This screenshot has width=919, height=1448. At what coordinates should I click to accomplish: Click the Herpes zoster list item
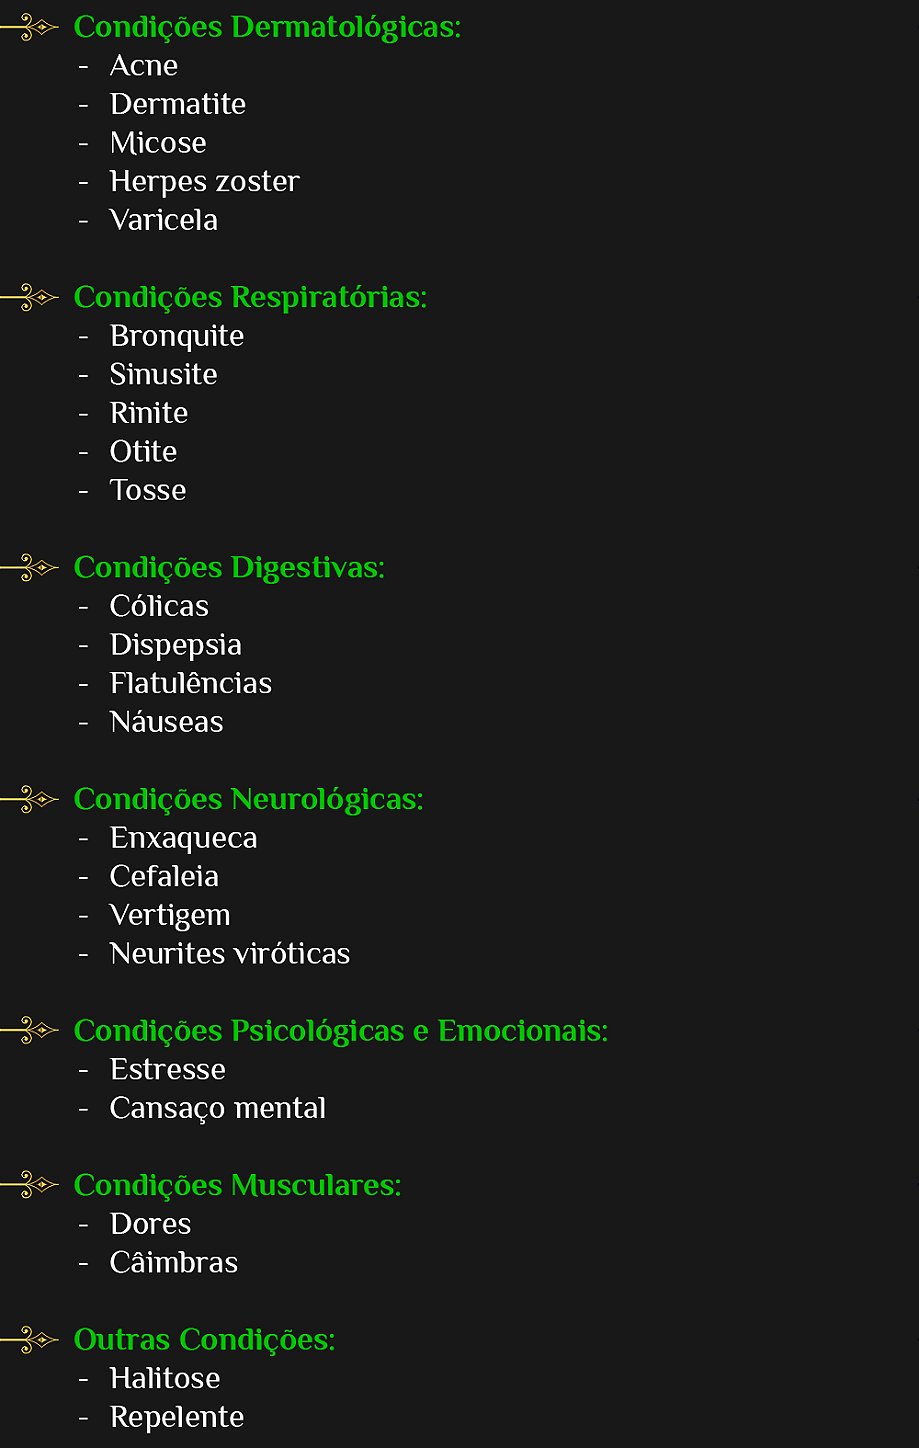click(x=204, y=182)
